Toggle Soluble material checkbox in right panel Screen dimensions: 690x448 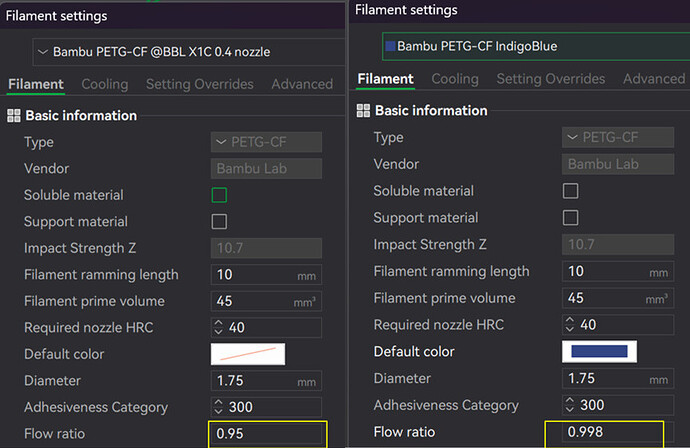tap(570, 191)
